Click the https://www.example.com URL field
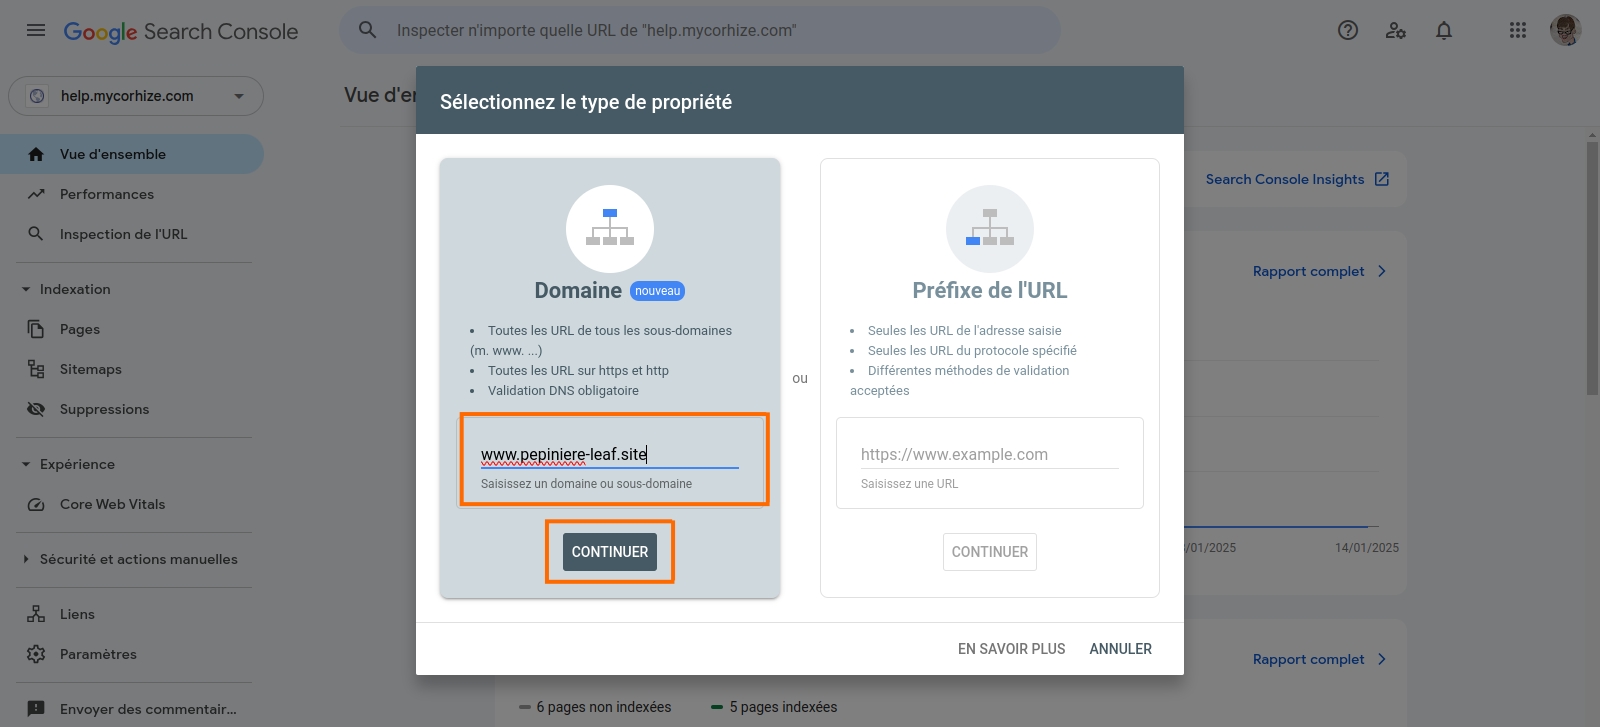The width and height of the screenshot is (1600, 727). point(990,455)
